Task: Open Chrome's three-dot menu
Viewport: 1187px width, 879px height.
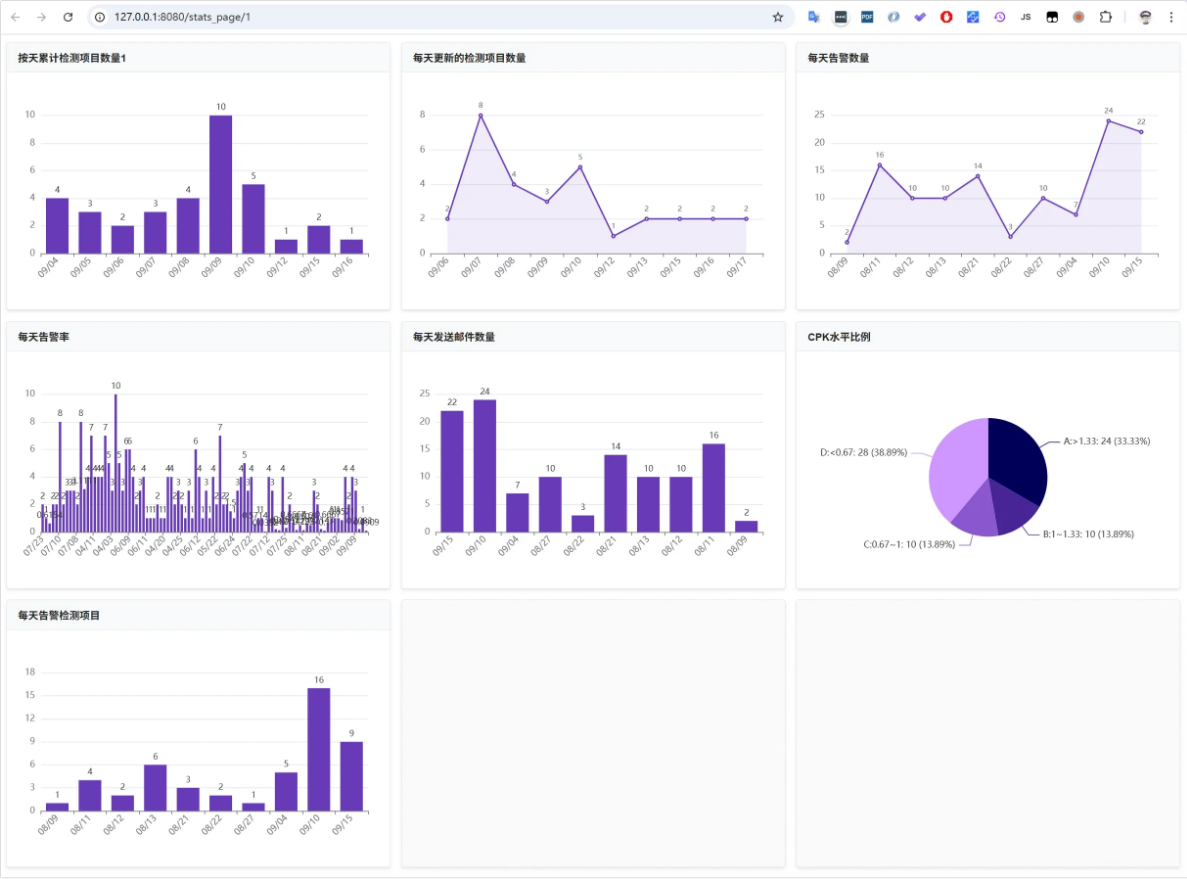Action: [1171, 17]
